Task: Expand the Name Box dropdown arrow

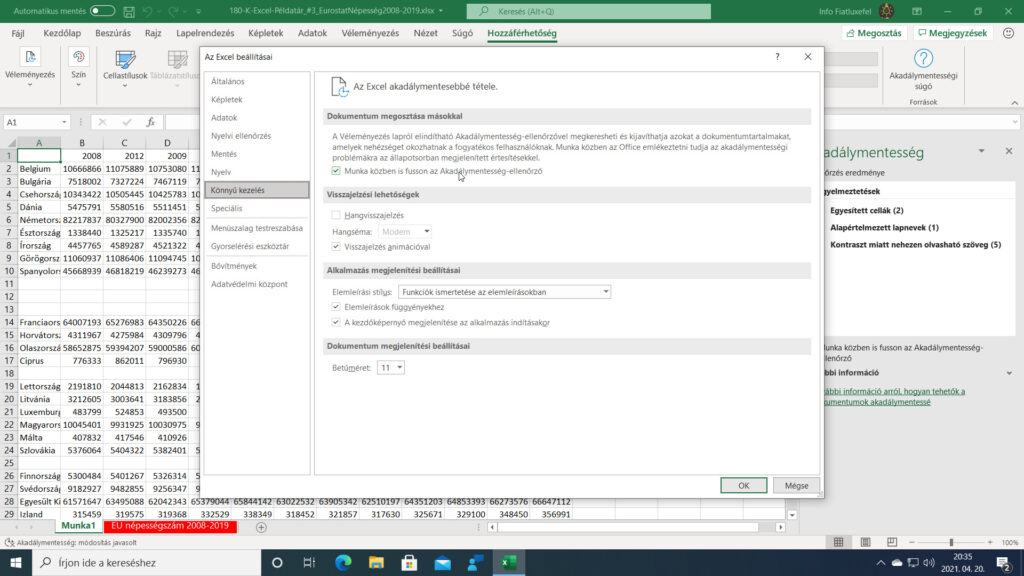Action: [64, 122]
